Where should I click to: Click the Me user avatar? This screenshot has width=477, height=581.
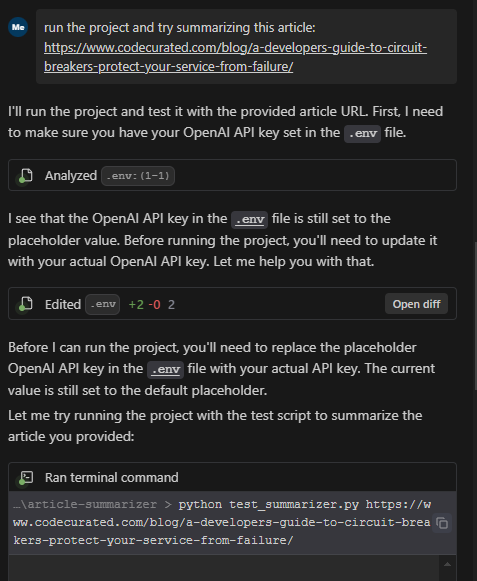click(18, 27)
